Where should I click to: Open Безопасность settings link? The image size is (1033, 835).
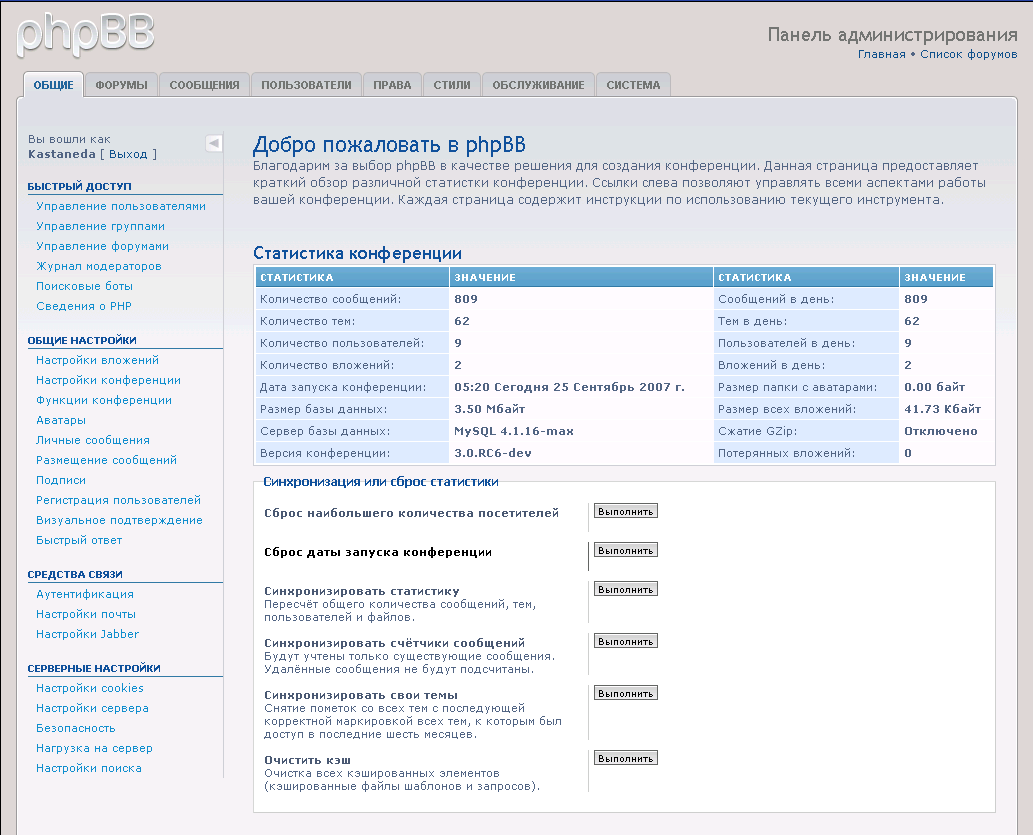pos(76,728)
